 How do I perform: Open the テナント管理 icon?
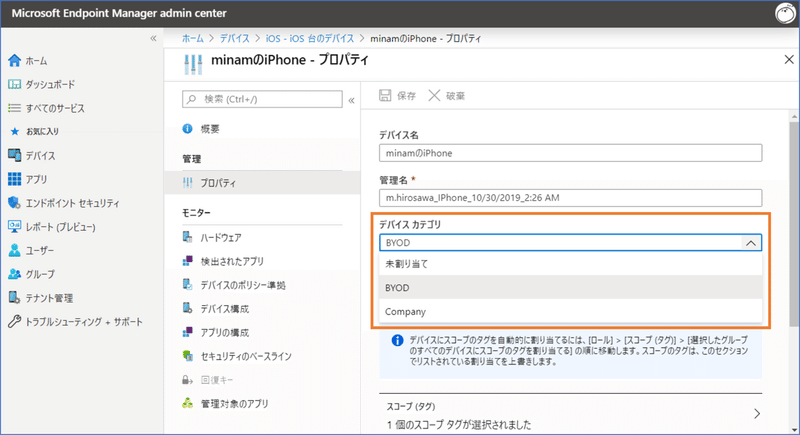pos(14,298)
